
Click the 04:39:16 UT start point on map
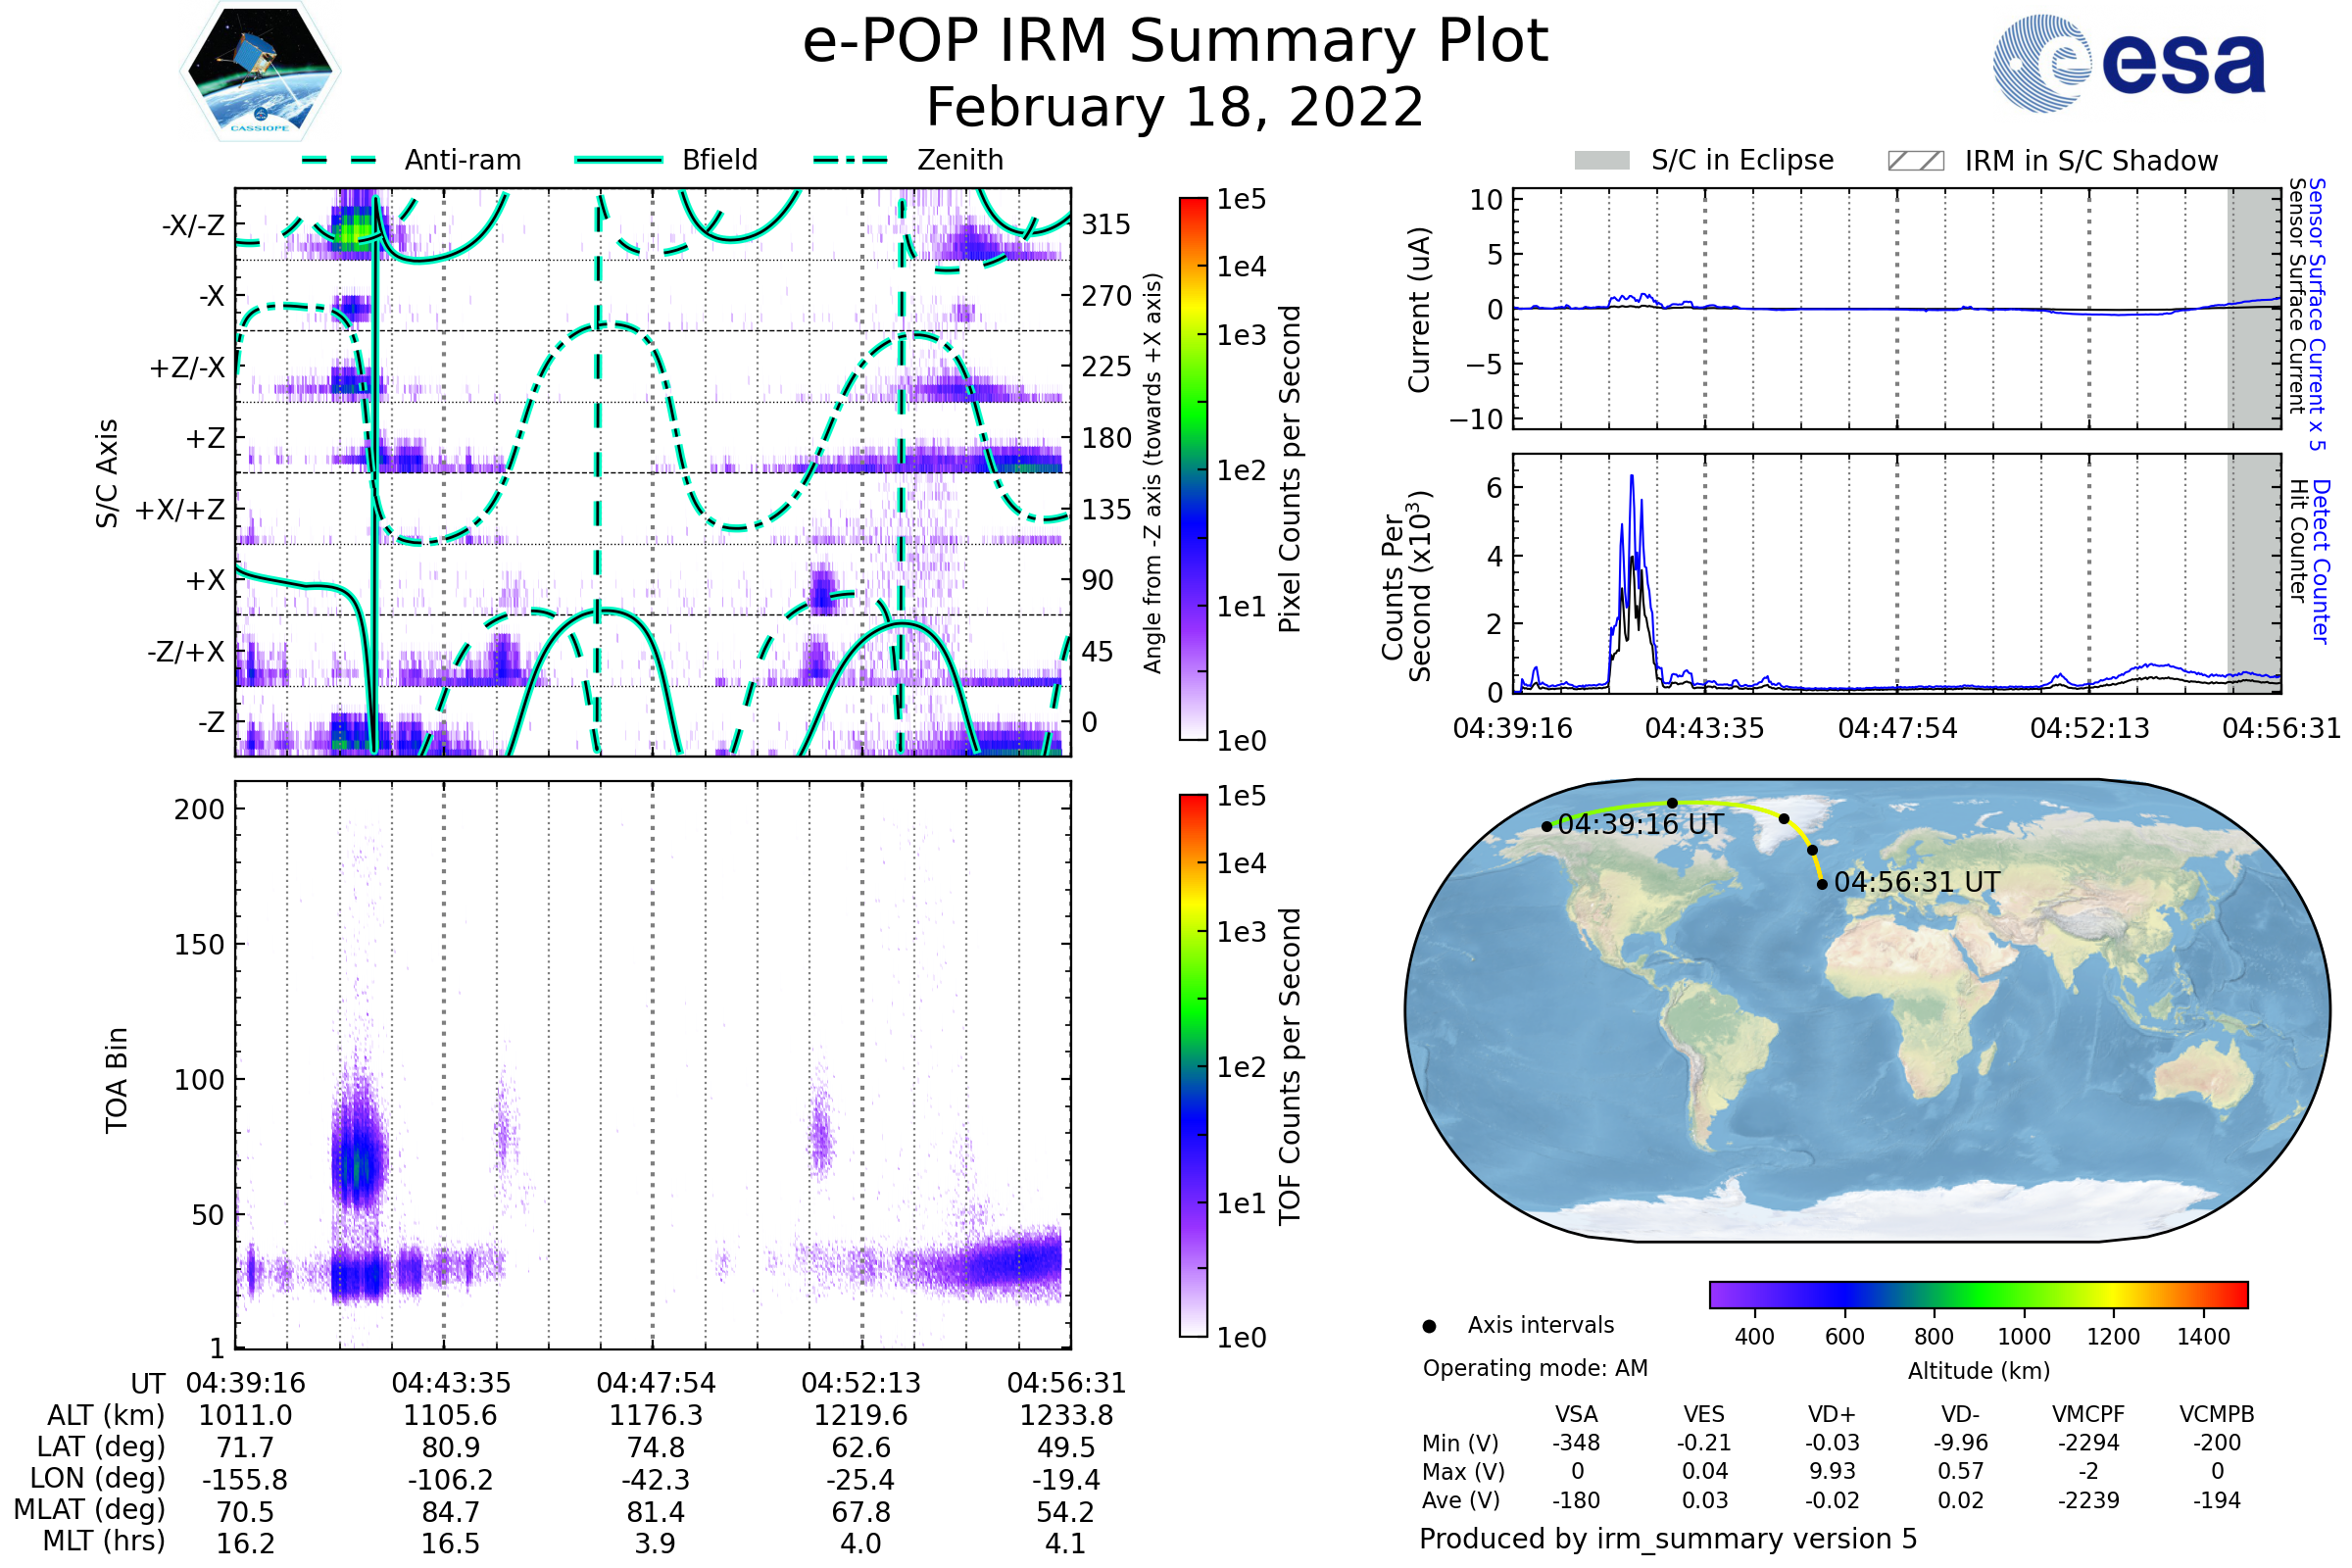pos(1547,827)
